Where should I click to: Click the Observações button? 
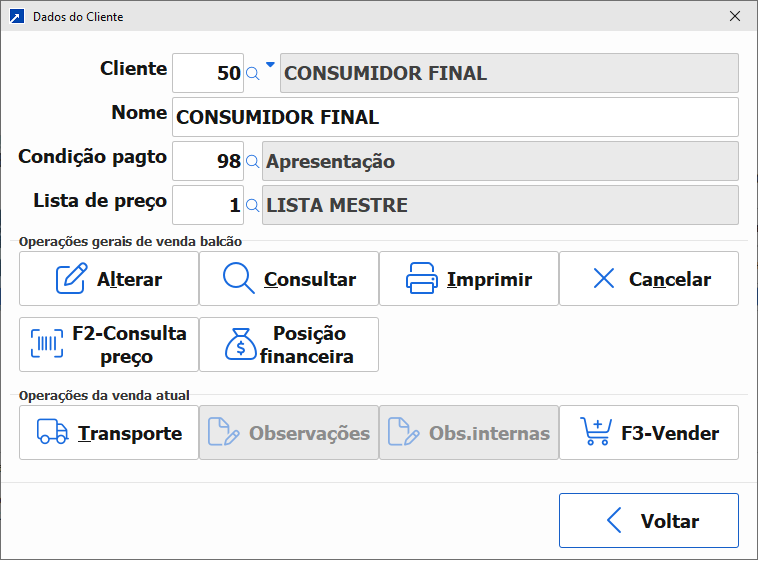click(x=289, y=433)
